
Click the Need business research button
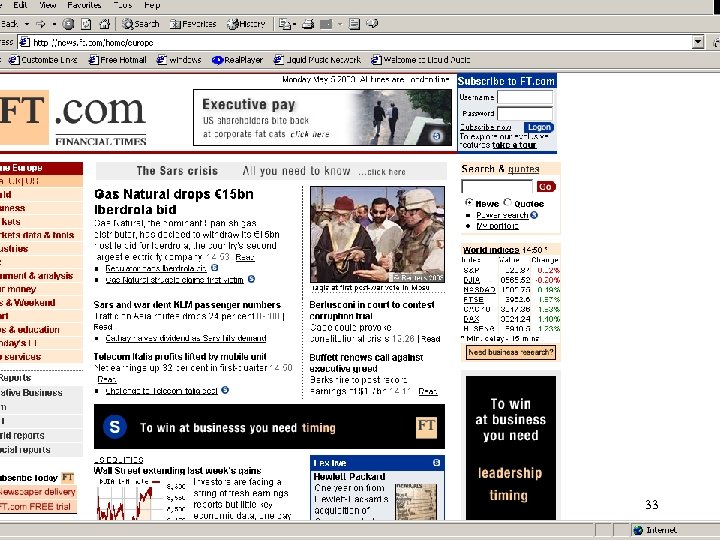coord(511,352)
